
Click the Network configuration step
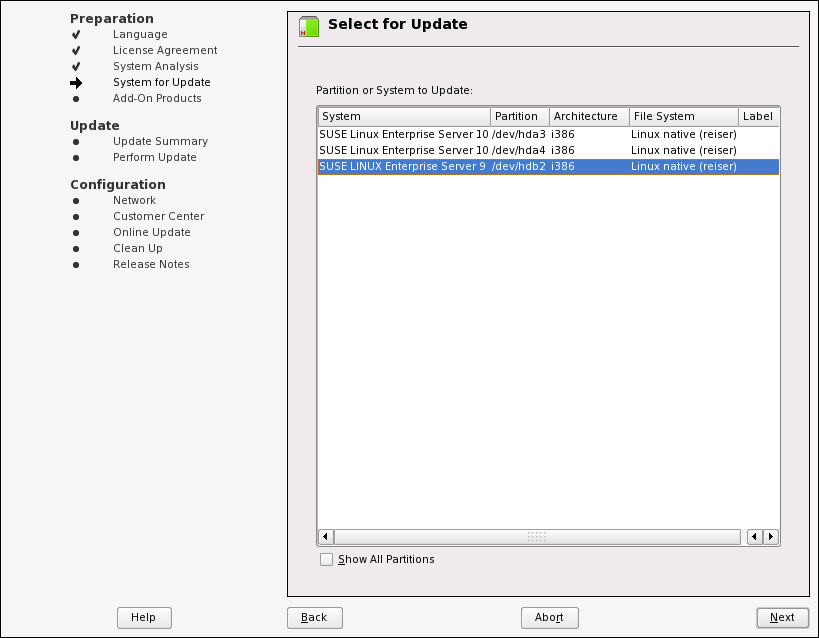tap(134, 201)
